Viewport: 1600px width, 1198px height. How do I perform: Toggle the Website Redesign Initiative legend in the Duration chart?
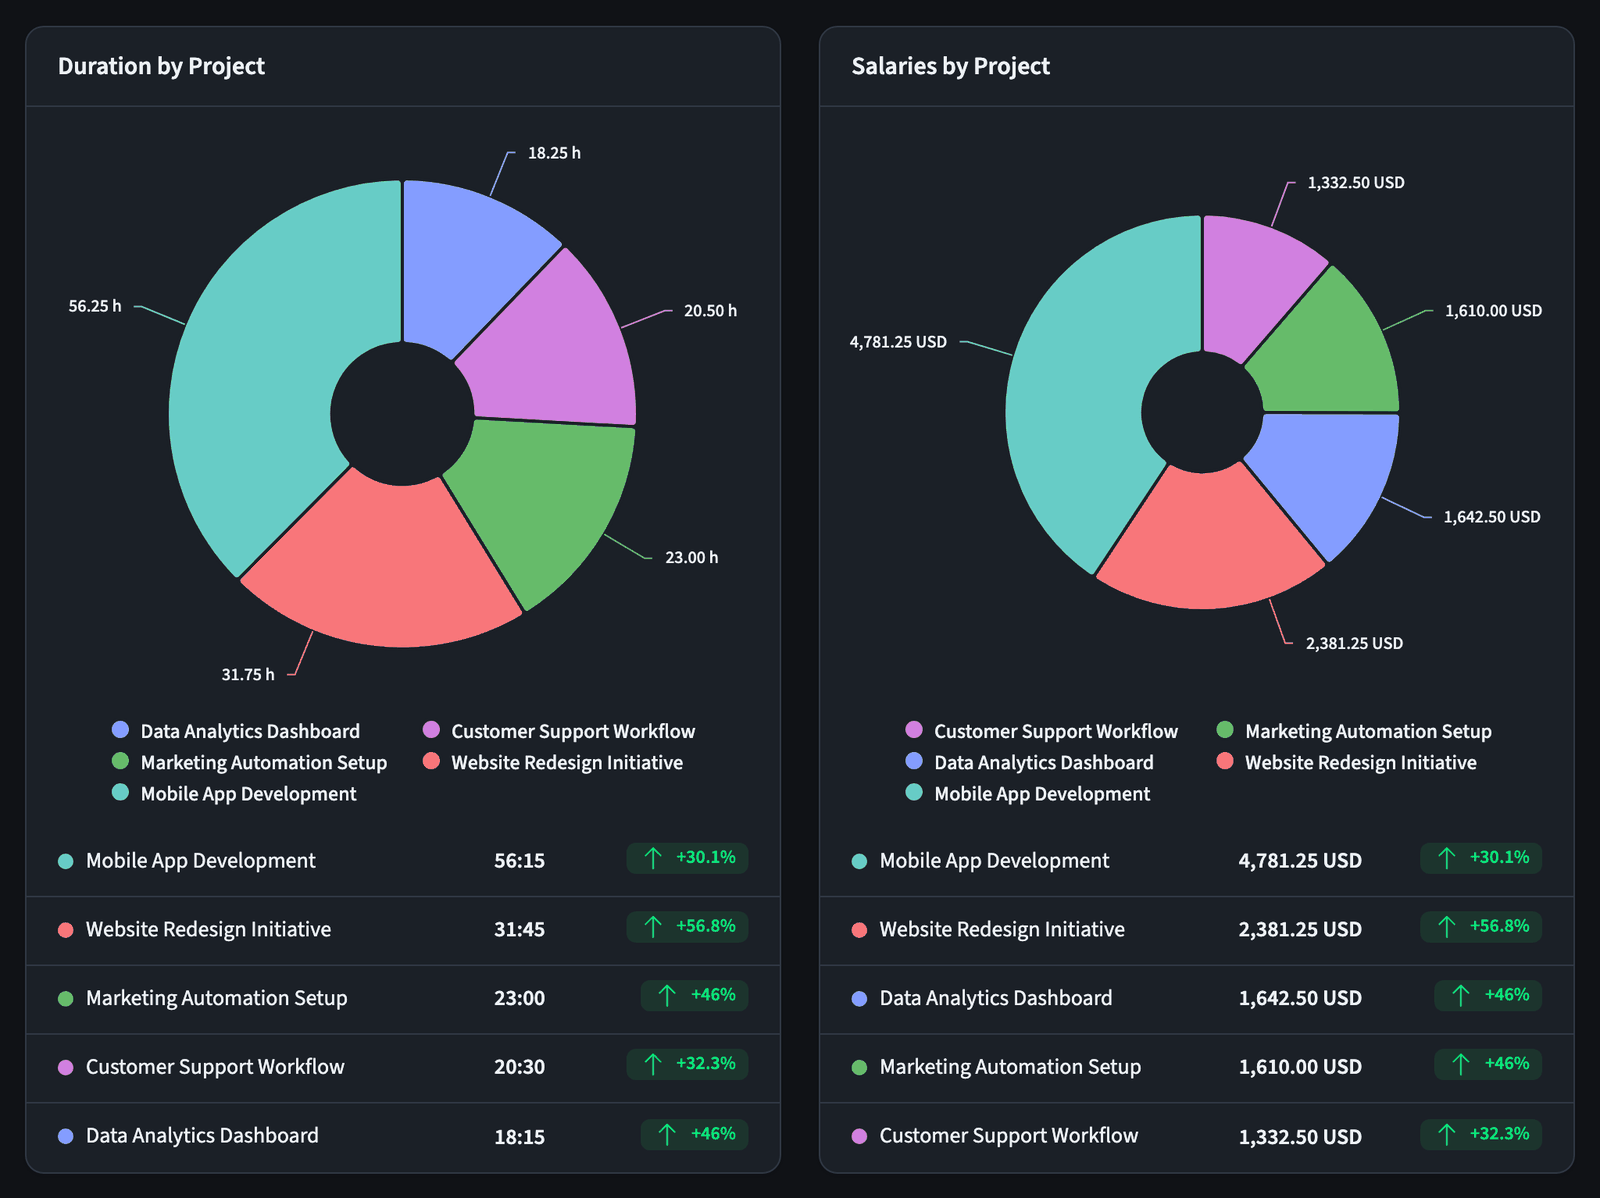pyautogui.click(x=553, y=762)
